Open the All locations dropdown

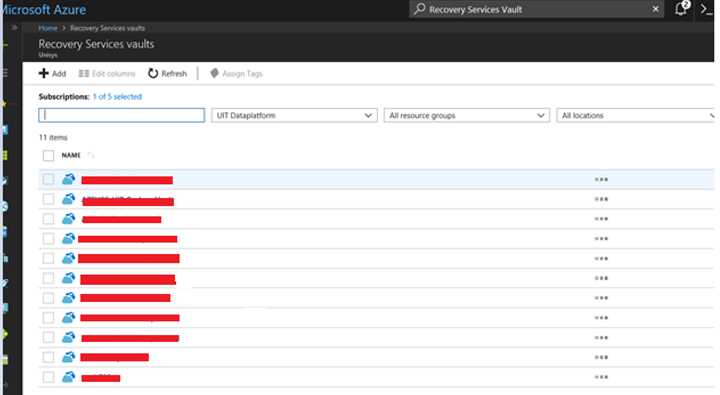click(636, 115)
